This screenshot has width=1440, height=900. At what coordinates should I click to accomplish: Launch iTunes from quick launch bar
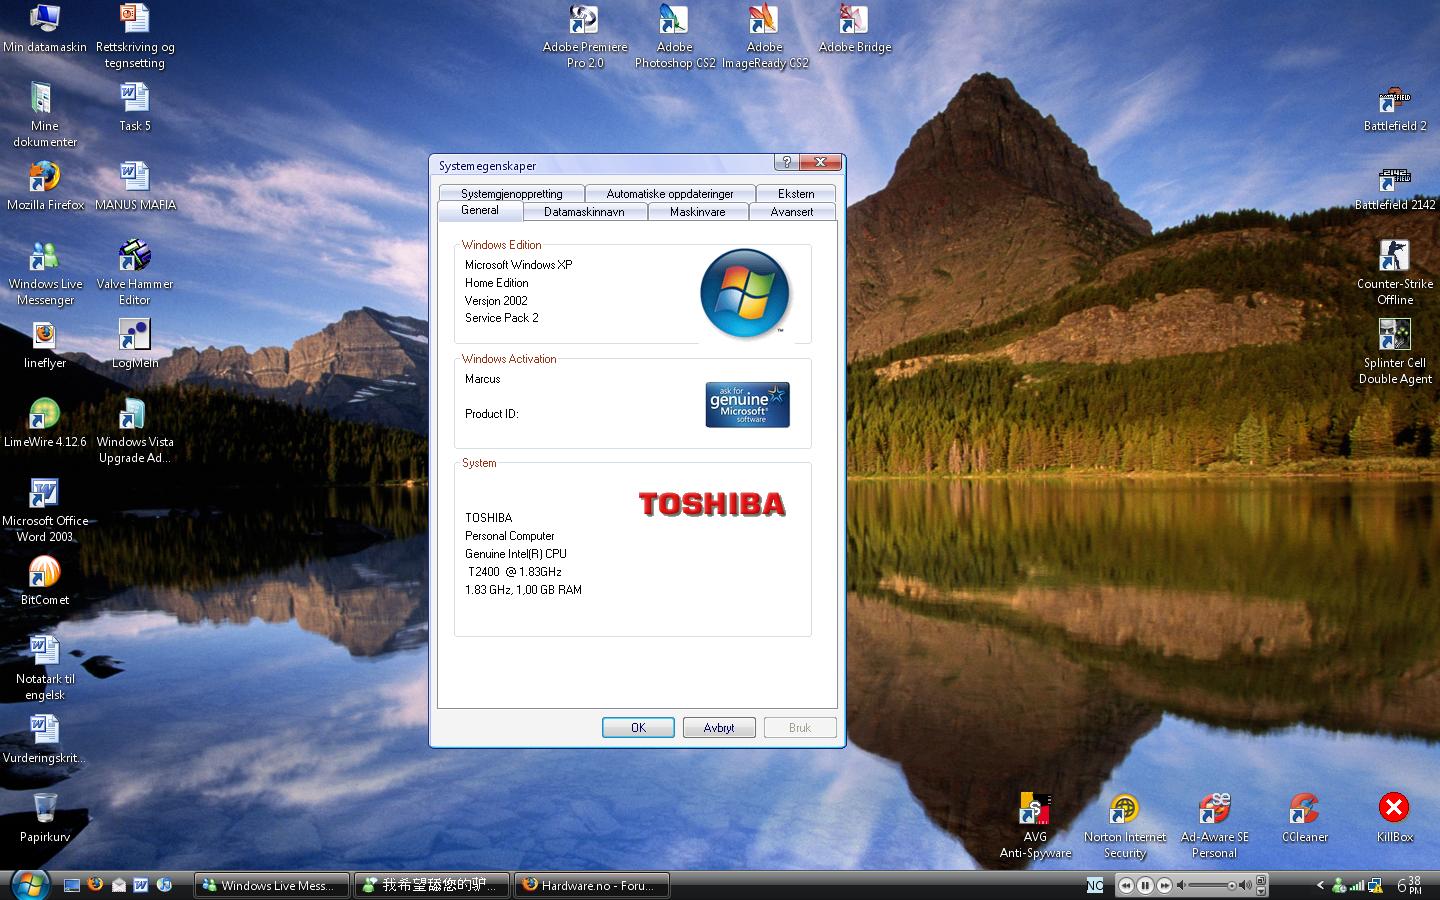tap(165, 885)
